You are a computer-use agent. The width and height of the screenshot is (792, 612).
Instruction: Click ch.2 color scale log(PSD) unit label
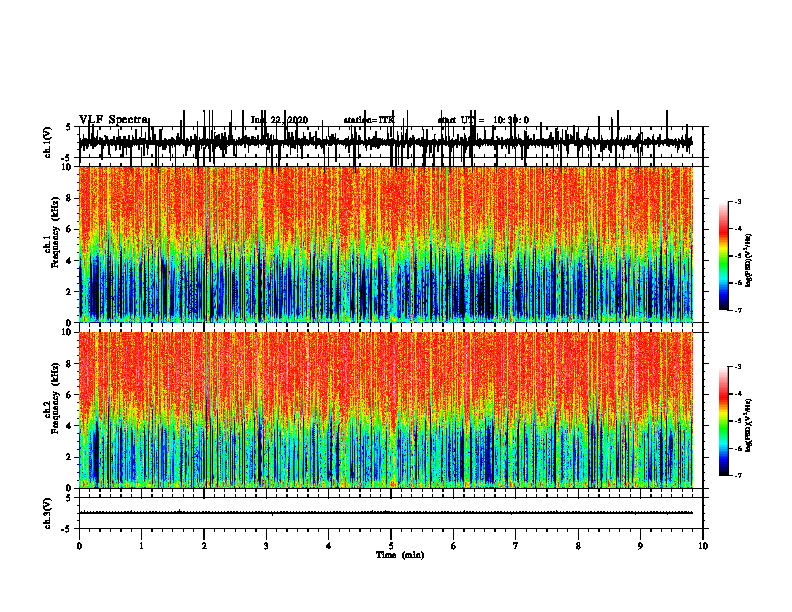[749, 425]
